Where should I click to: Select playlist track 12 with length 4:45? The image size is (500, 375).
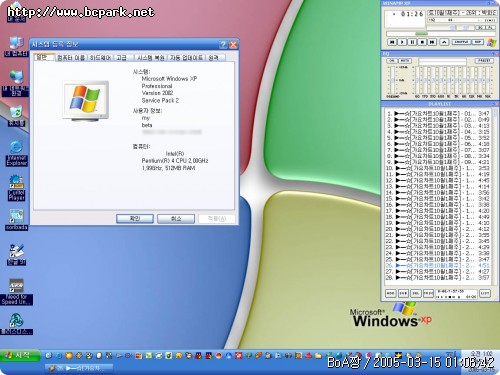click(438, 180)
